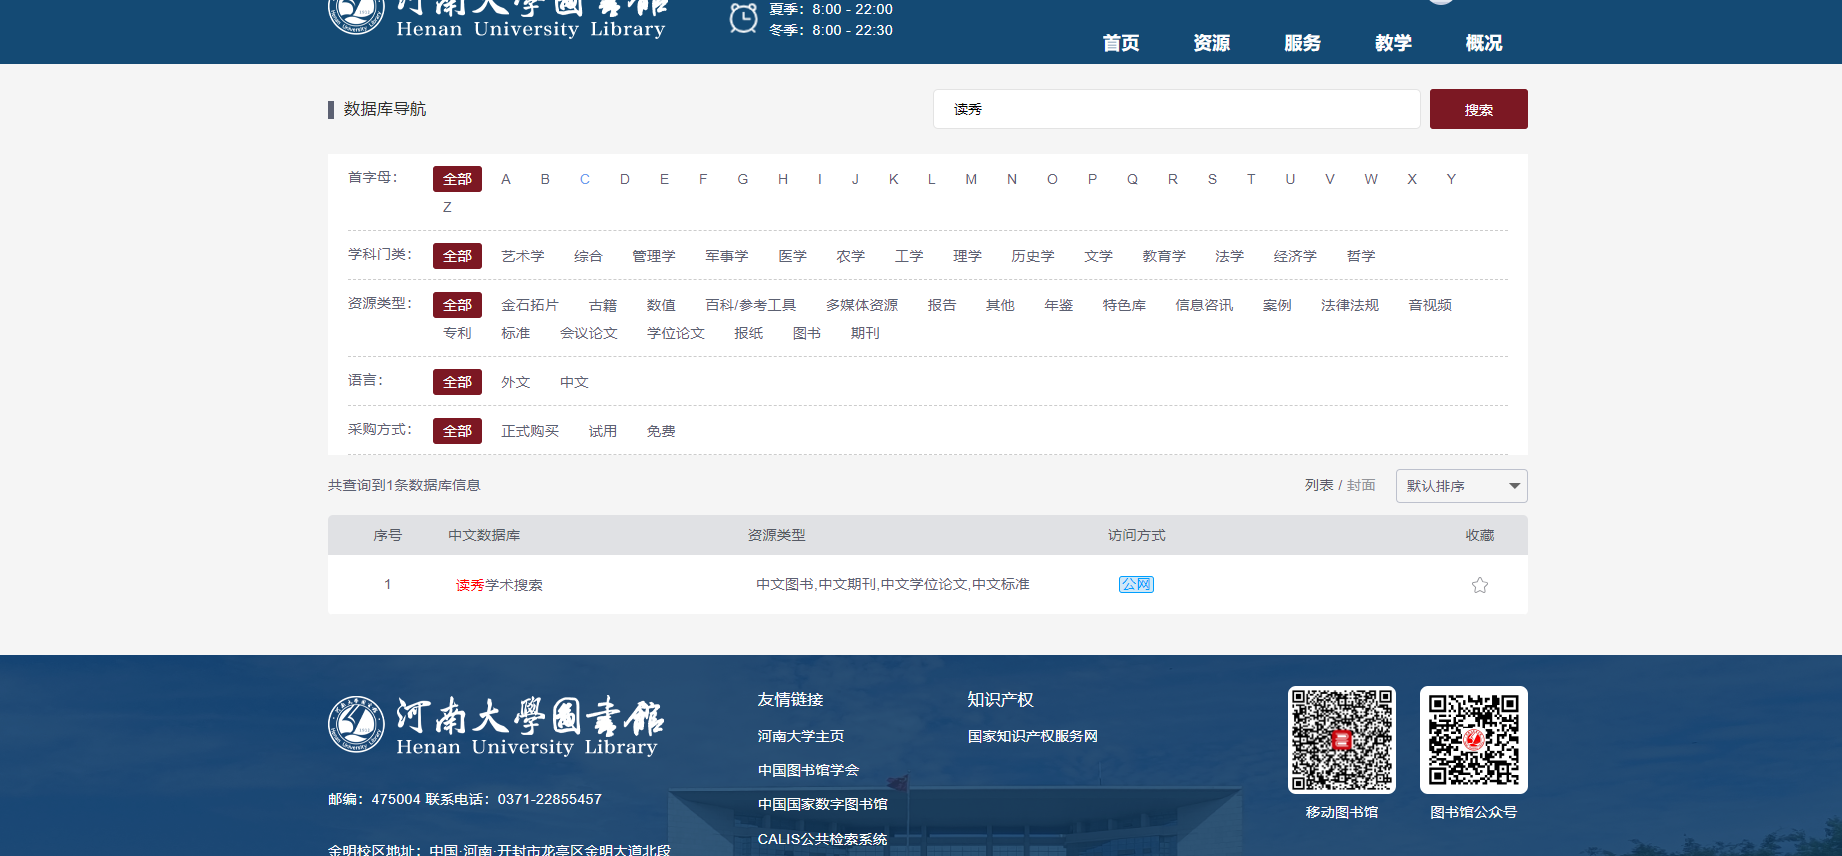Filter by initial letter C
1842x856 pixels.
(584, 179)
